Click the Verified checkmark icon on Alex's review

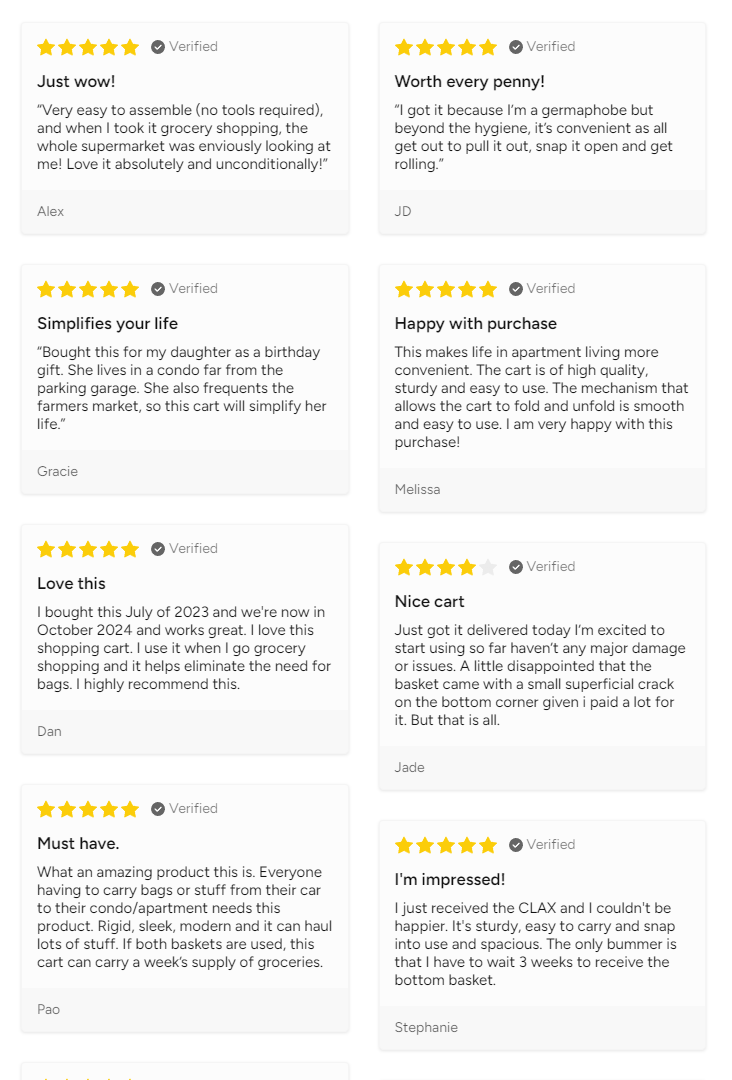click(x=158, y=47)
